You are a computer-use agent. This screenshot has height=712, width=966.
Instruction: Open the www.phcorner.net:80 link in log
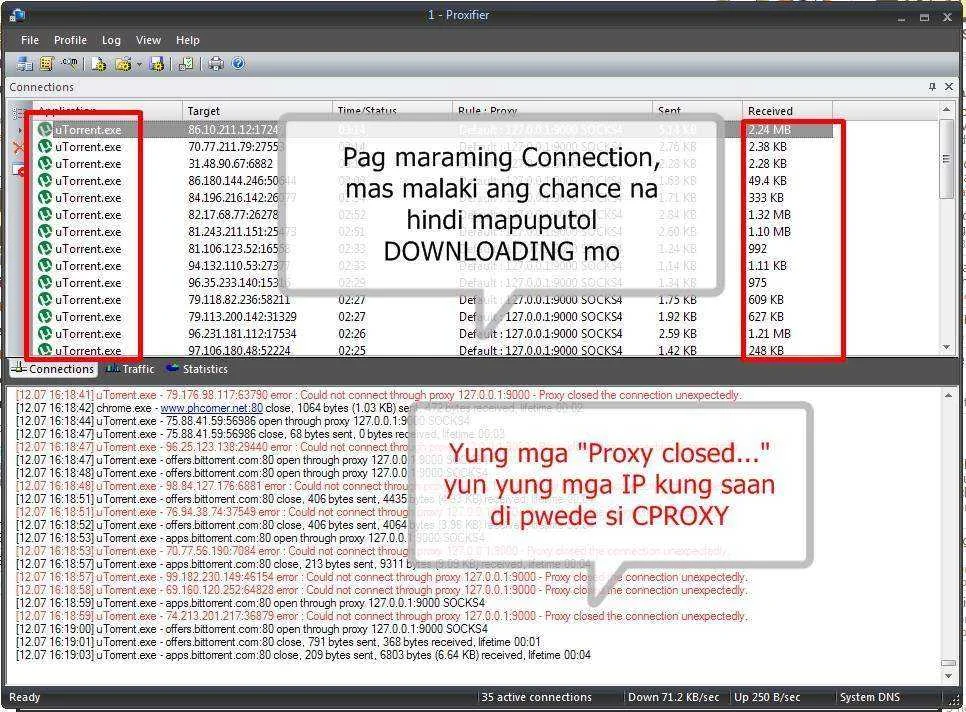click(x=211, y=408)
